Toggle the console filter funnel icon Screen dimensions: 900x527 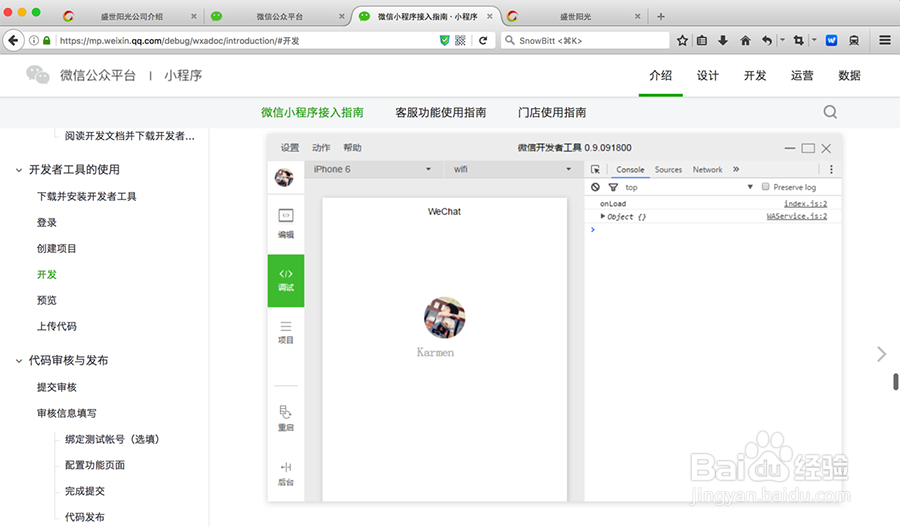613,187
